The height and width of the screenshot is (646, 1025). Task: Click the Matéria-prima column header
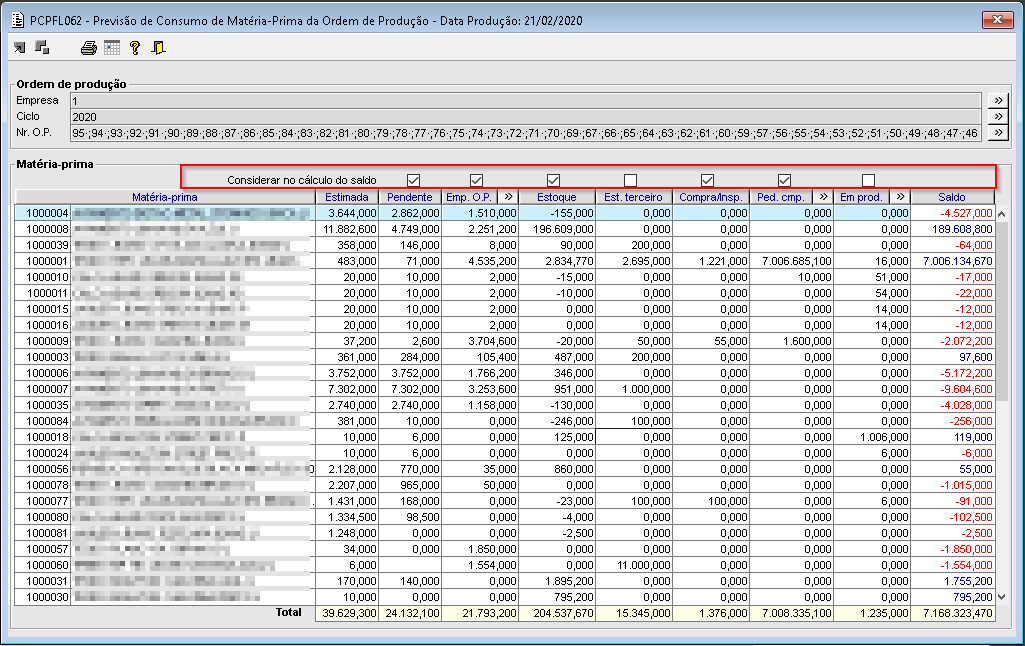pyautogui.click(x=165, y=197)
